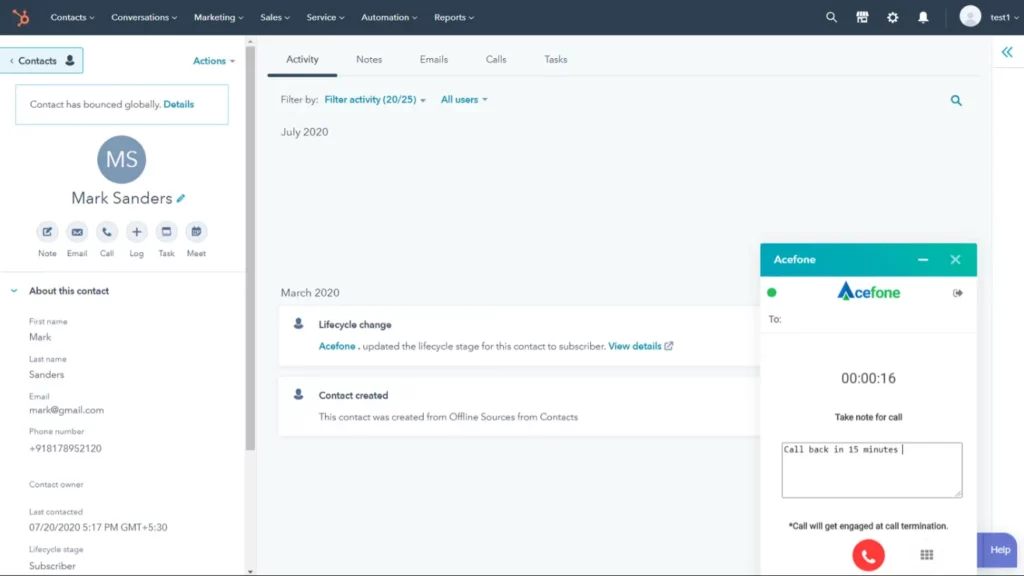Switch to the Calls tab
Screen dimensions: 1024x576
pyautogui.click(x=496, y=59)
